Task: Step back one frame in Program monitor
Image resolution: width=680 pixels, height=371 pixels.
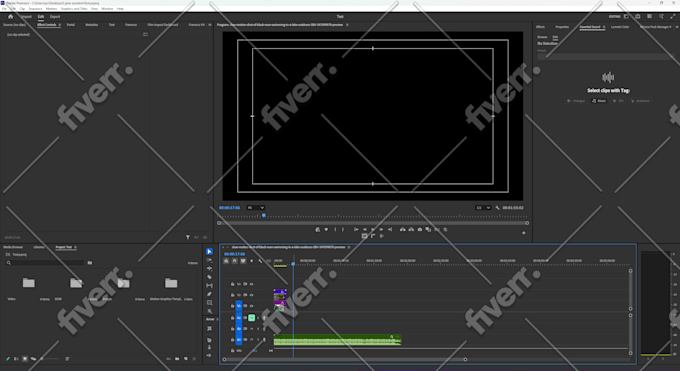Action: pos(365,230)
